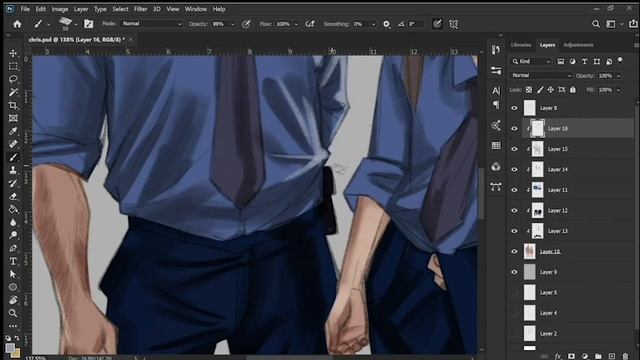The width and height of the screenshot is (640, 360).
Task: Open the brush settings panel icon
Action: 89,24
